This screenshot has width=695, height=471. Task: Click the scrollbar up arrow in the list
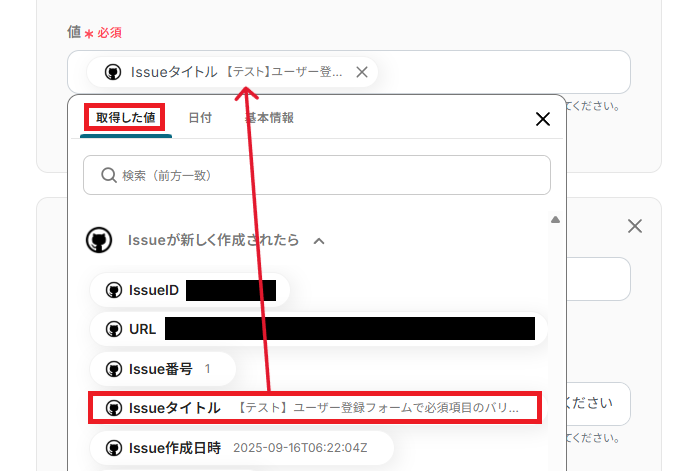pyautogui.click(x=555, y=220)
